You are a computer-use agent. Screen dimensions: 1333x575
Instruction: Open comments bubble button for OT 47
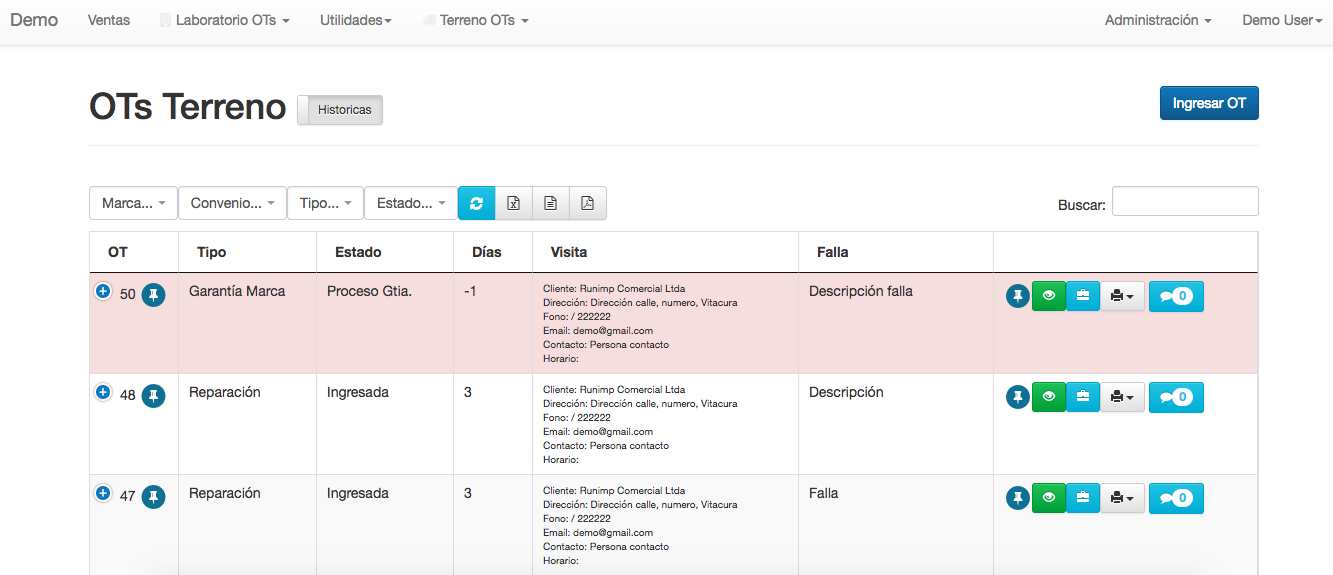[x=1176, y=498]
